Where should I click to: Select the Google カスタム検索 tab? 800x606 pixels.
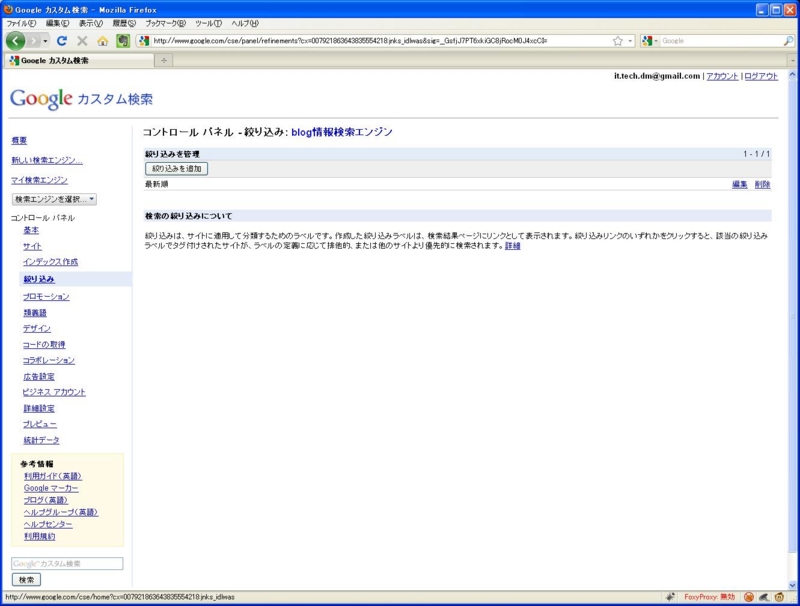click(x=80, y=60)
